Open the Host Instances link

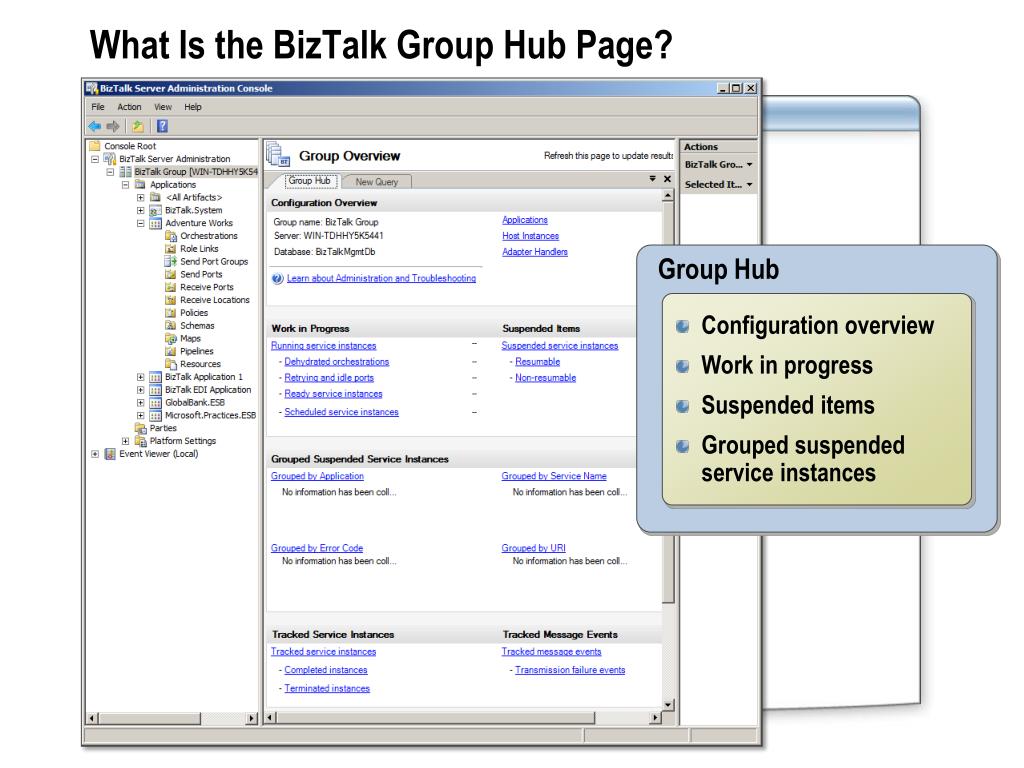[530, 236]
